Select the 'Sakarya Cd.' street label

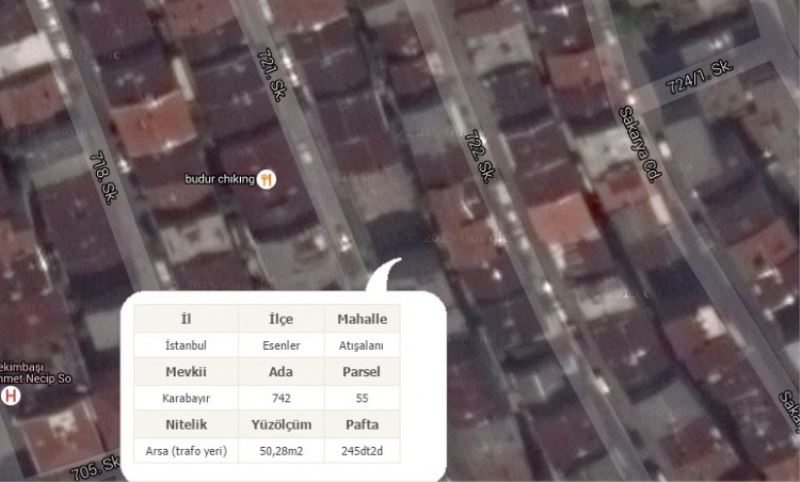[640, 143]
